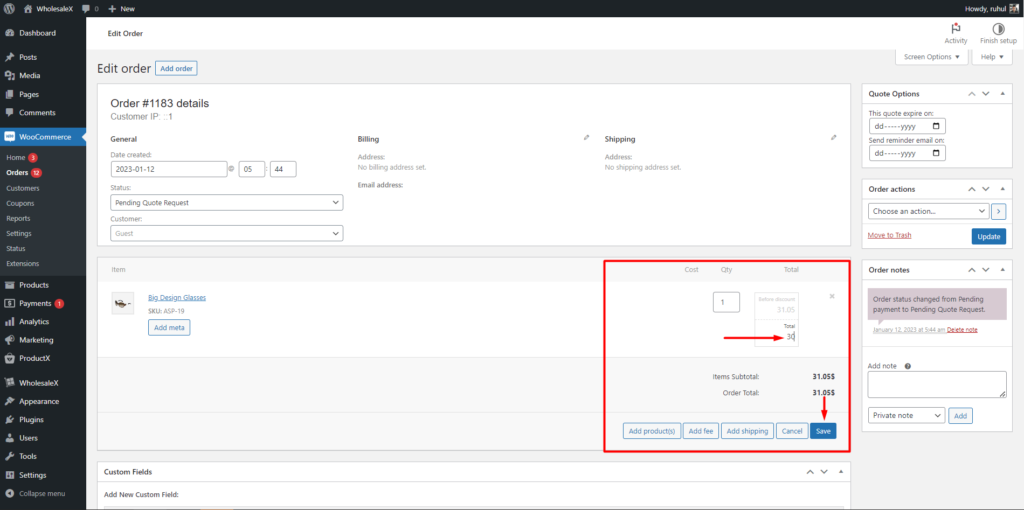Click the Add fee button

click(x=701, y=431)
